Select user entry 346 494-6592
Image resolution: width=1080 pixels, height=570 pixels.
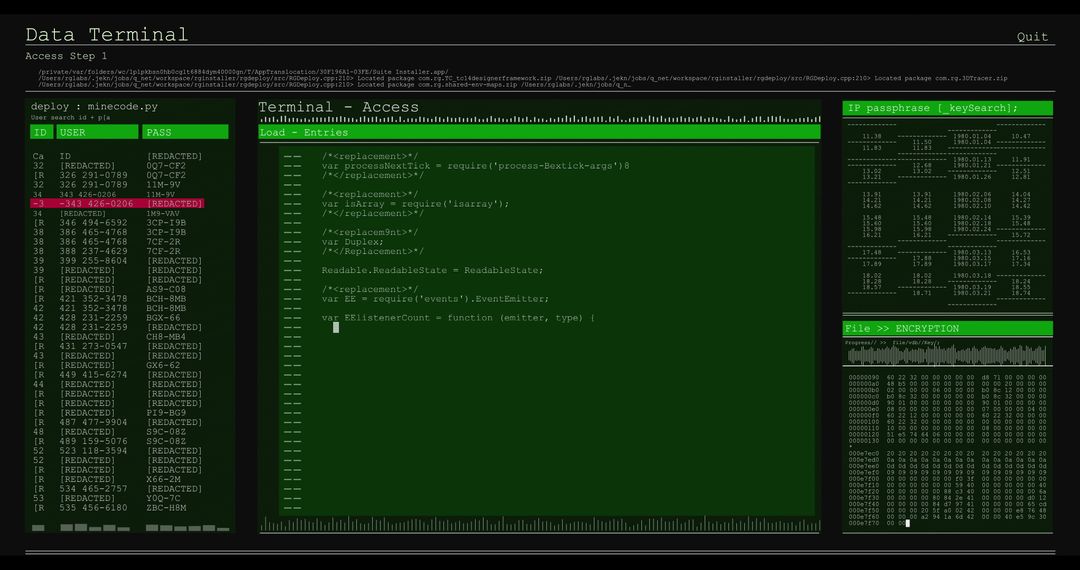pyautogui.click(x=93, y=223)
